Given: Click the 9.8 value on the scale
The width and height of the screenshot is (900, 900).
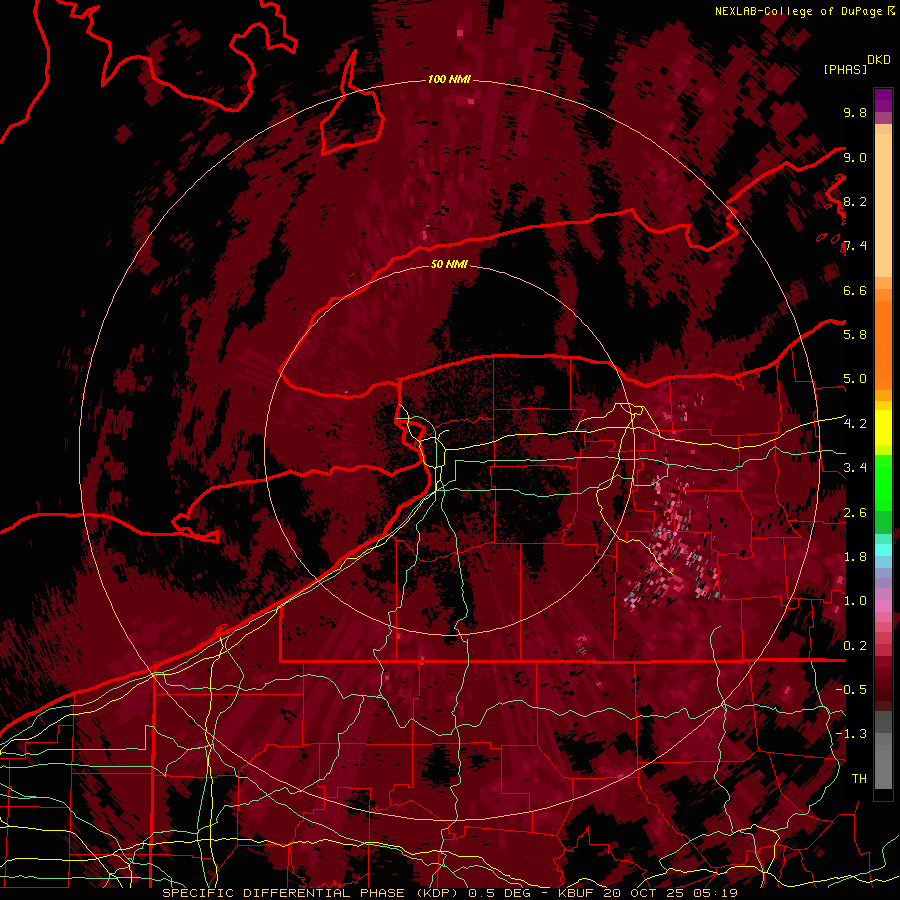Looking at the screenshot, I should (x=855, y=112).
